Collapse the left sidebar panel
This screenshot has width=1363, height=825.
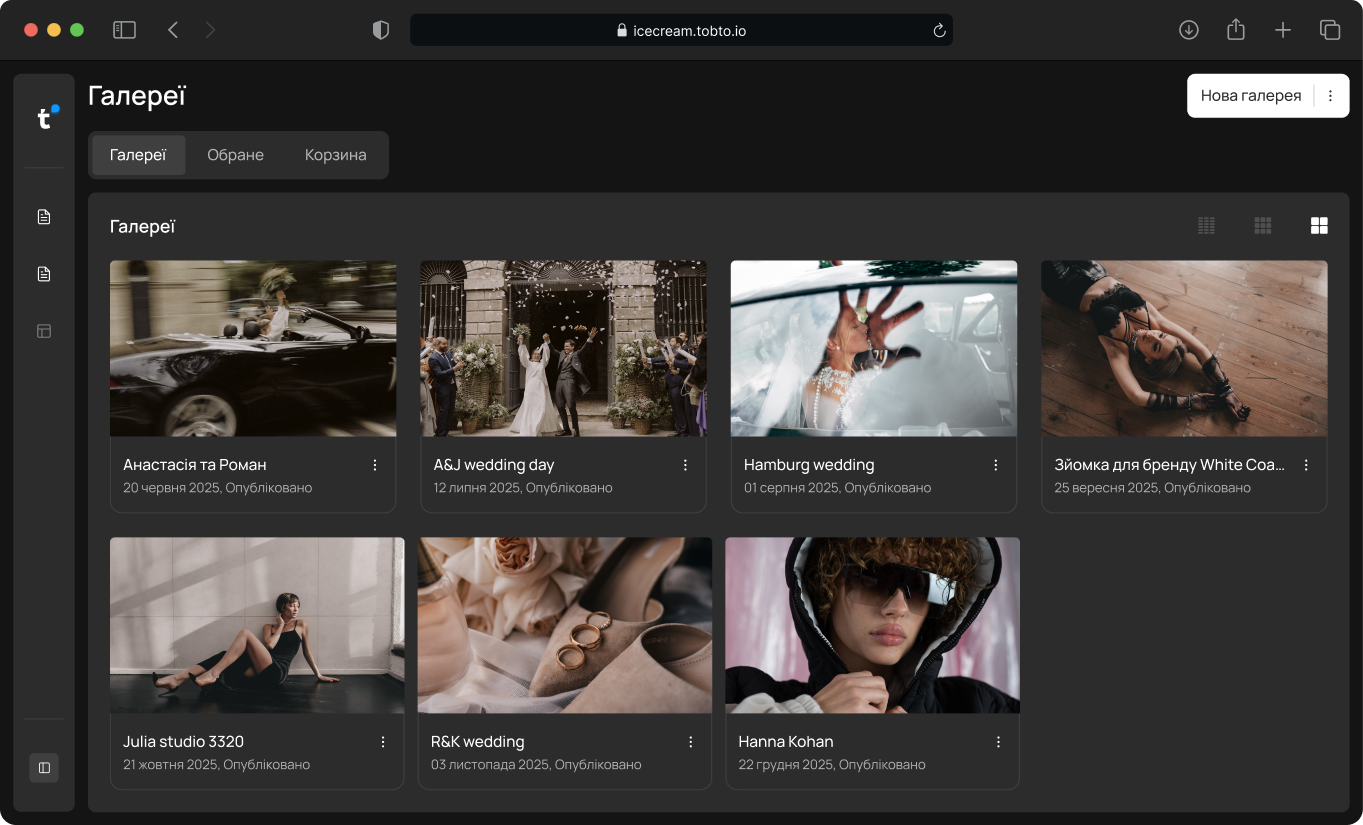coord(44,768)
